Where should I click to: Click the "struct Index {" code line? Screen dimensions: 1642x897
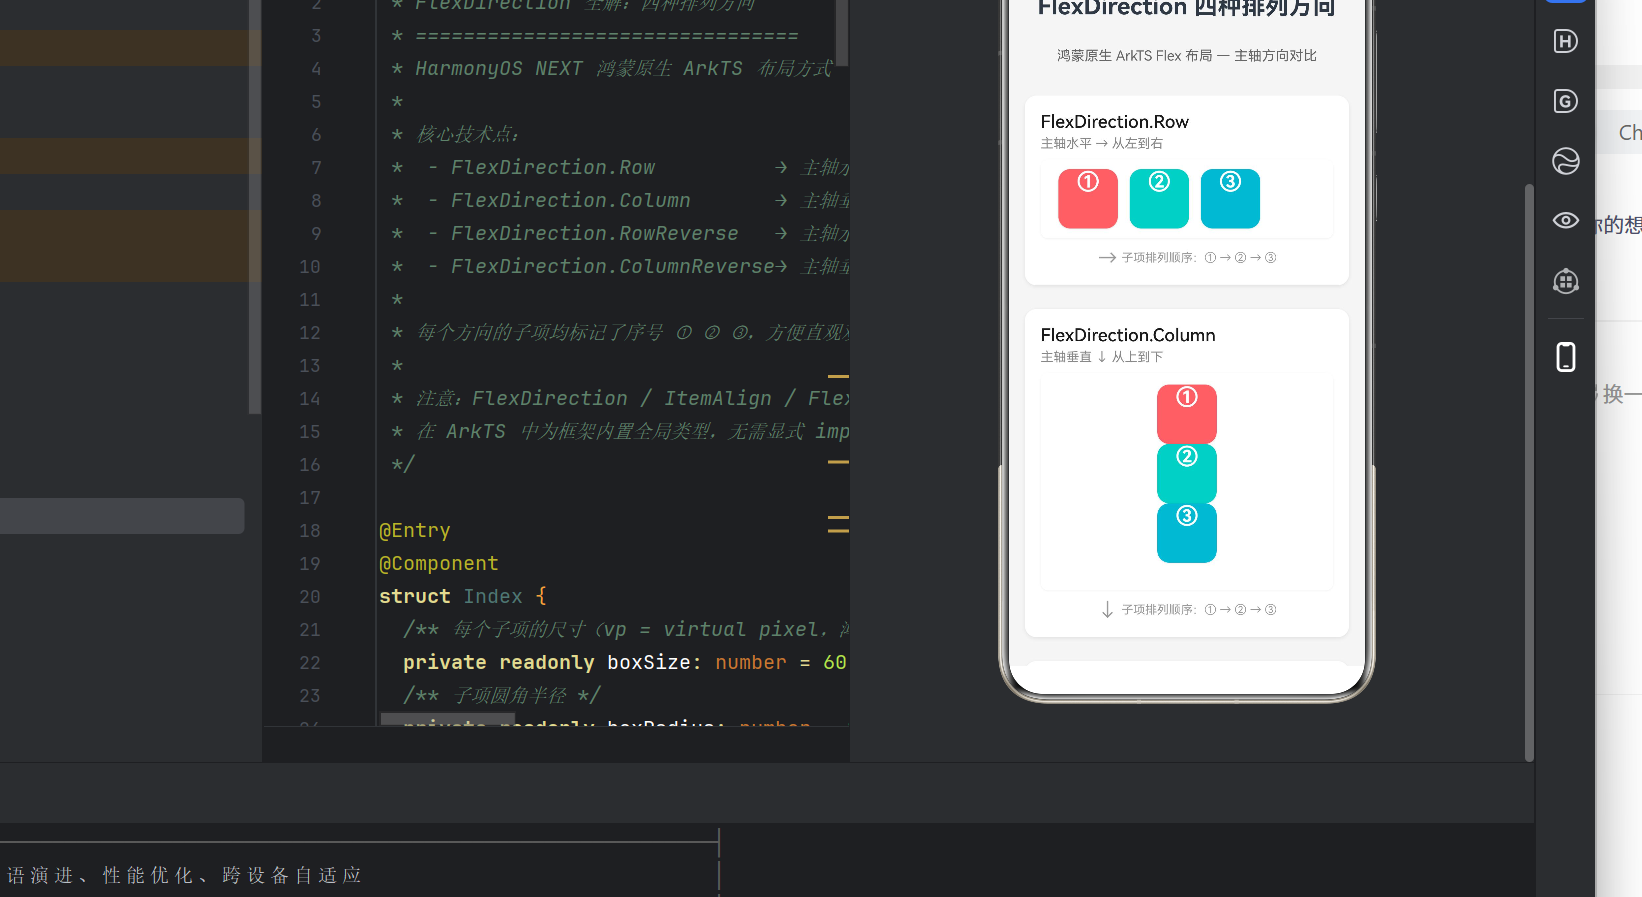pos(462,597)
